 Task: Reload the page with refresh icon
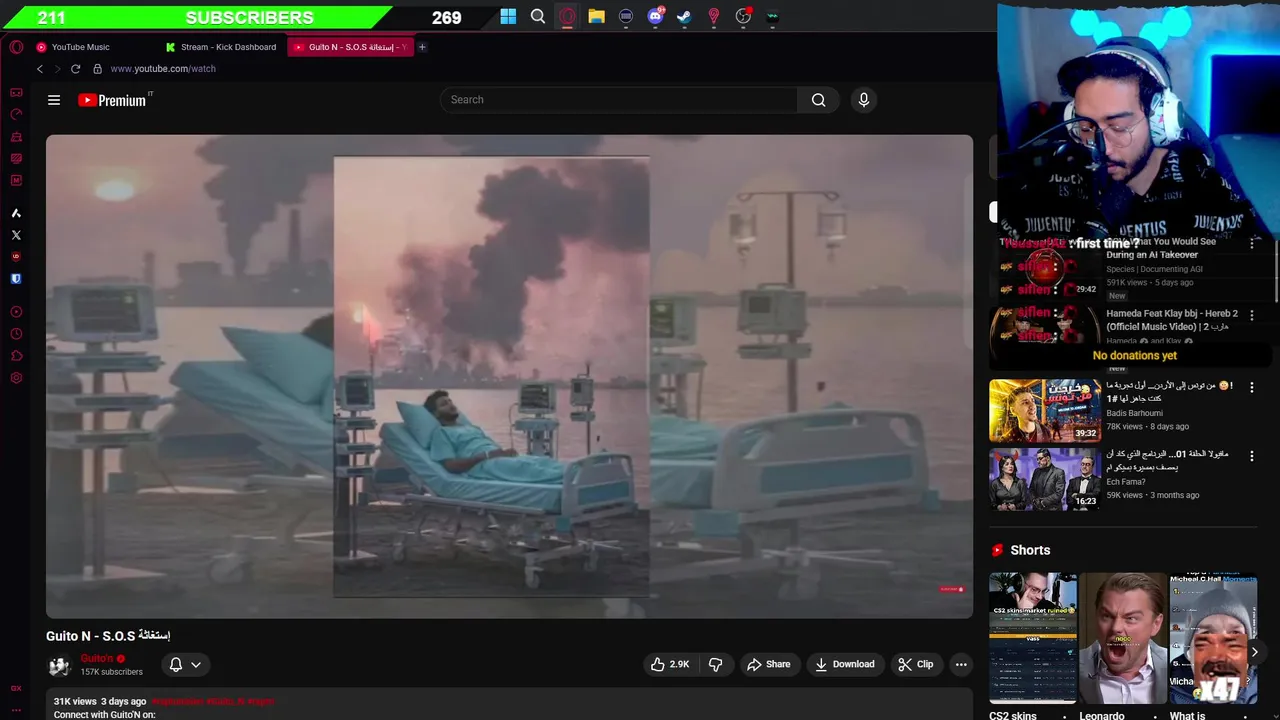point(75,69)
